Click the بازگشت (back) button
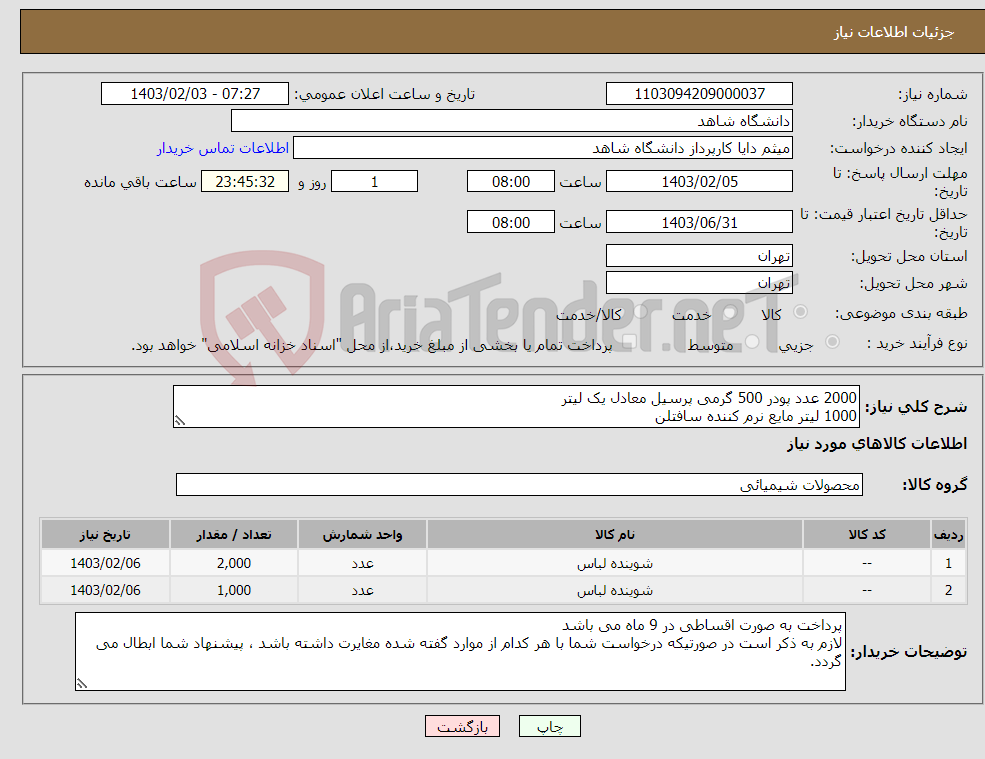The image size is (985, 759). point(462,726)
